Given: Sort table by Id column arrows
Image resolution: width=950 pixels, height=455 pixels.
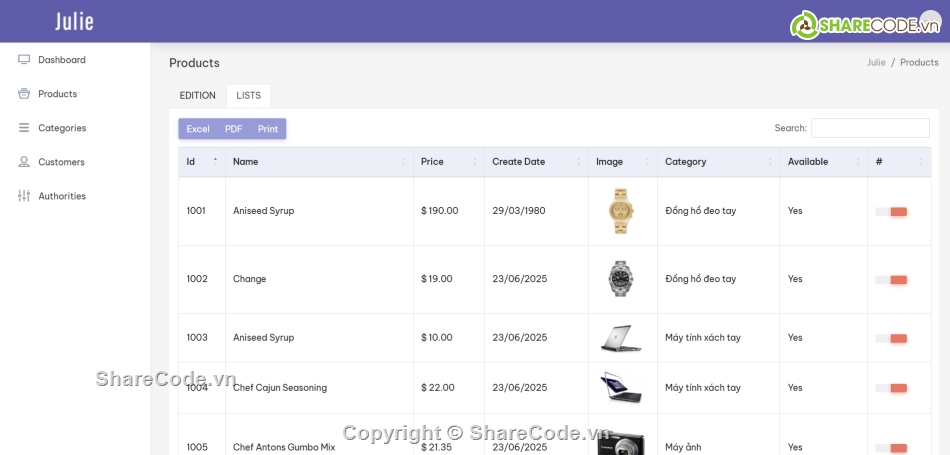Looking at the screenshot, I should (215, 162).
